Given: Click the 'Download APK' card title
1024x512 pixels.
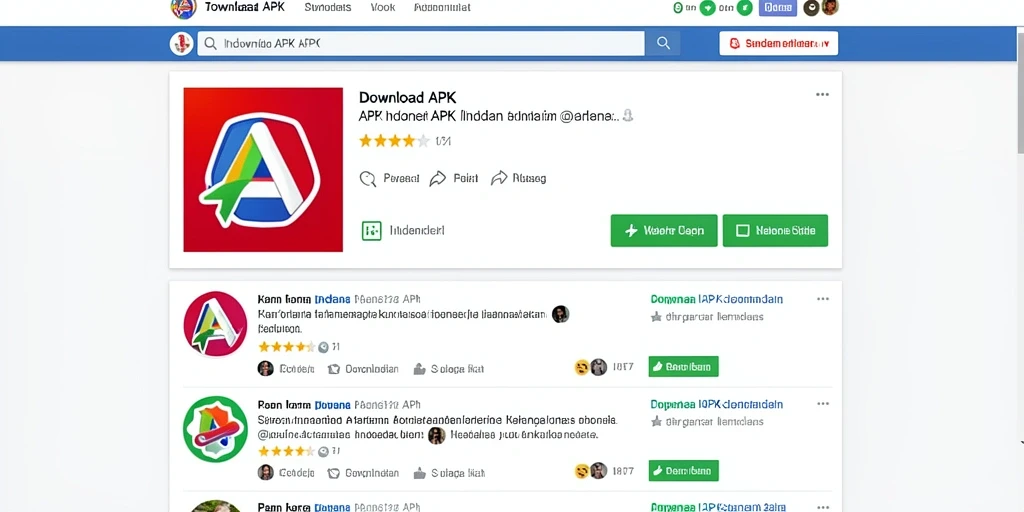Looking at the screenshot, I should (408, 97).
